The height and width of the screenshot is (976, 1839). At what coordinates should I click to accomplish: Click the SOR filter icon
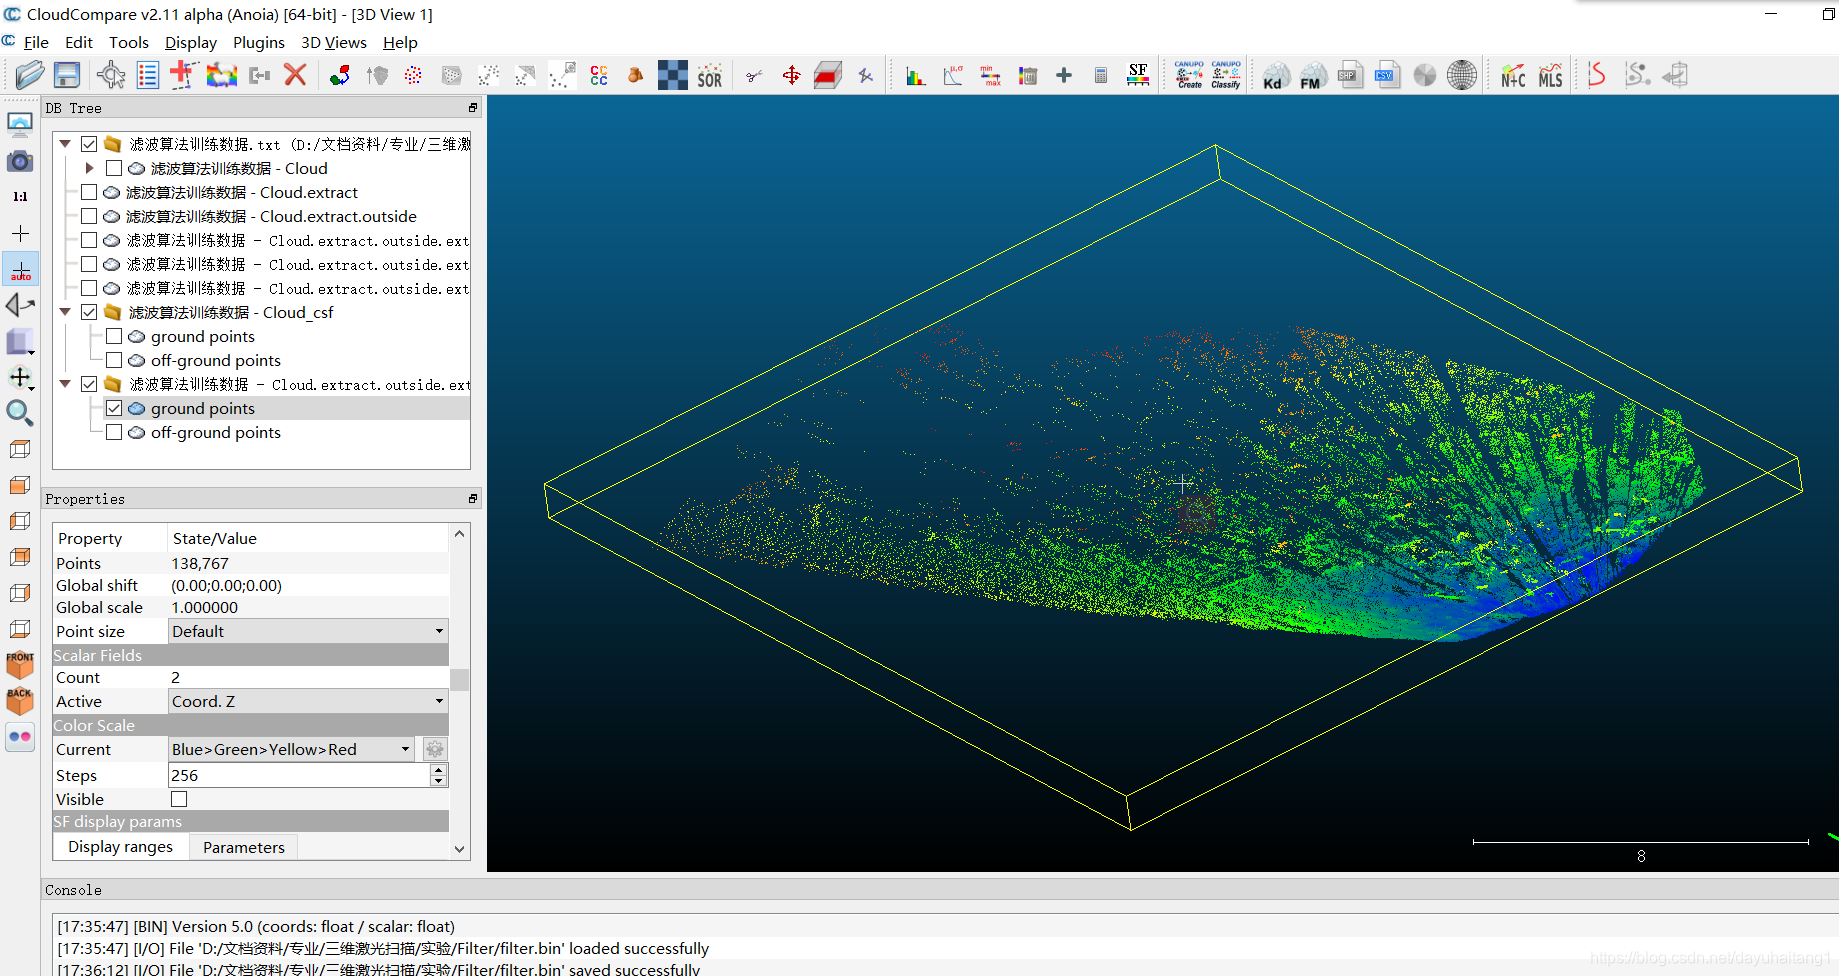point(710,75)
